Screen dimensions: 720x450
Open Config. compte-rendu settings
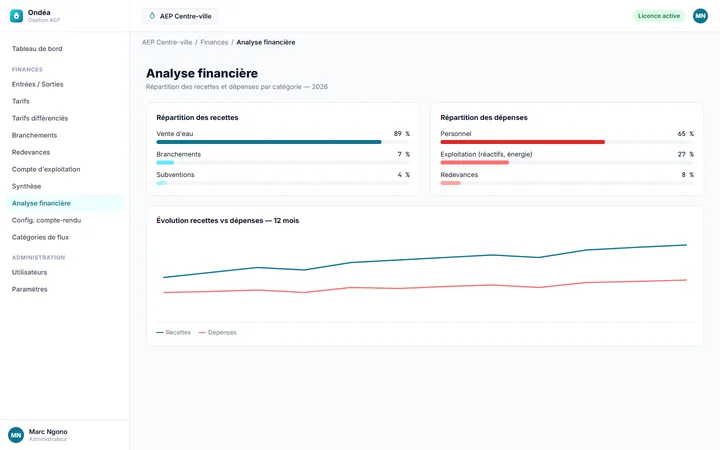pos(46,220)
